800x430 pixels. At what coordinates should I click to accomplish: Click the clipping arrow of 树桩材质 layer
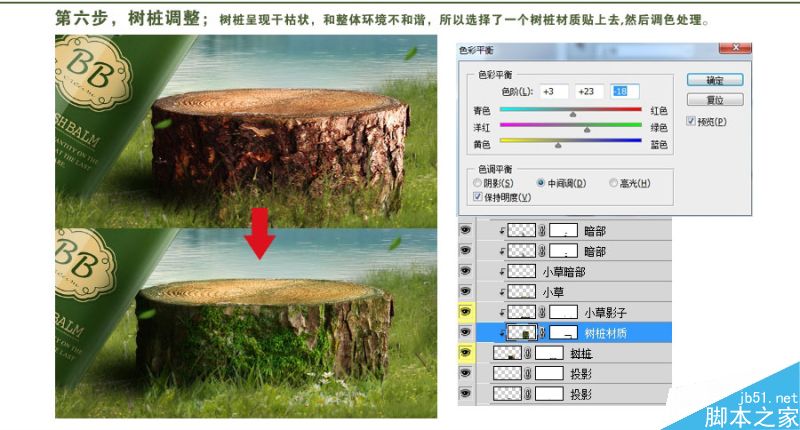502,333
